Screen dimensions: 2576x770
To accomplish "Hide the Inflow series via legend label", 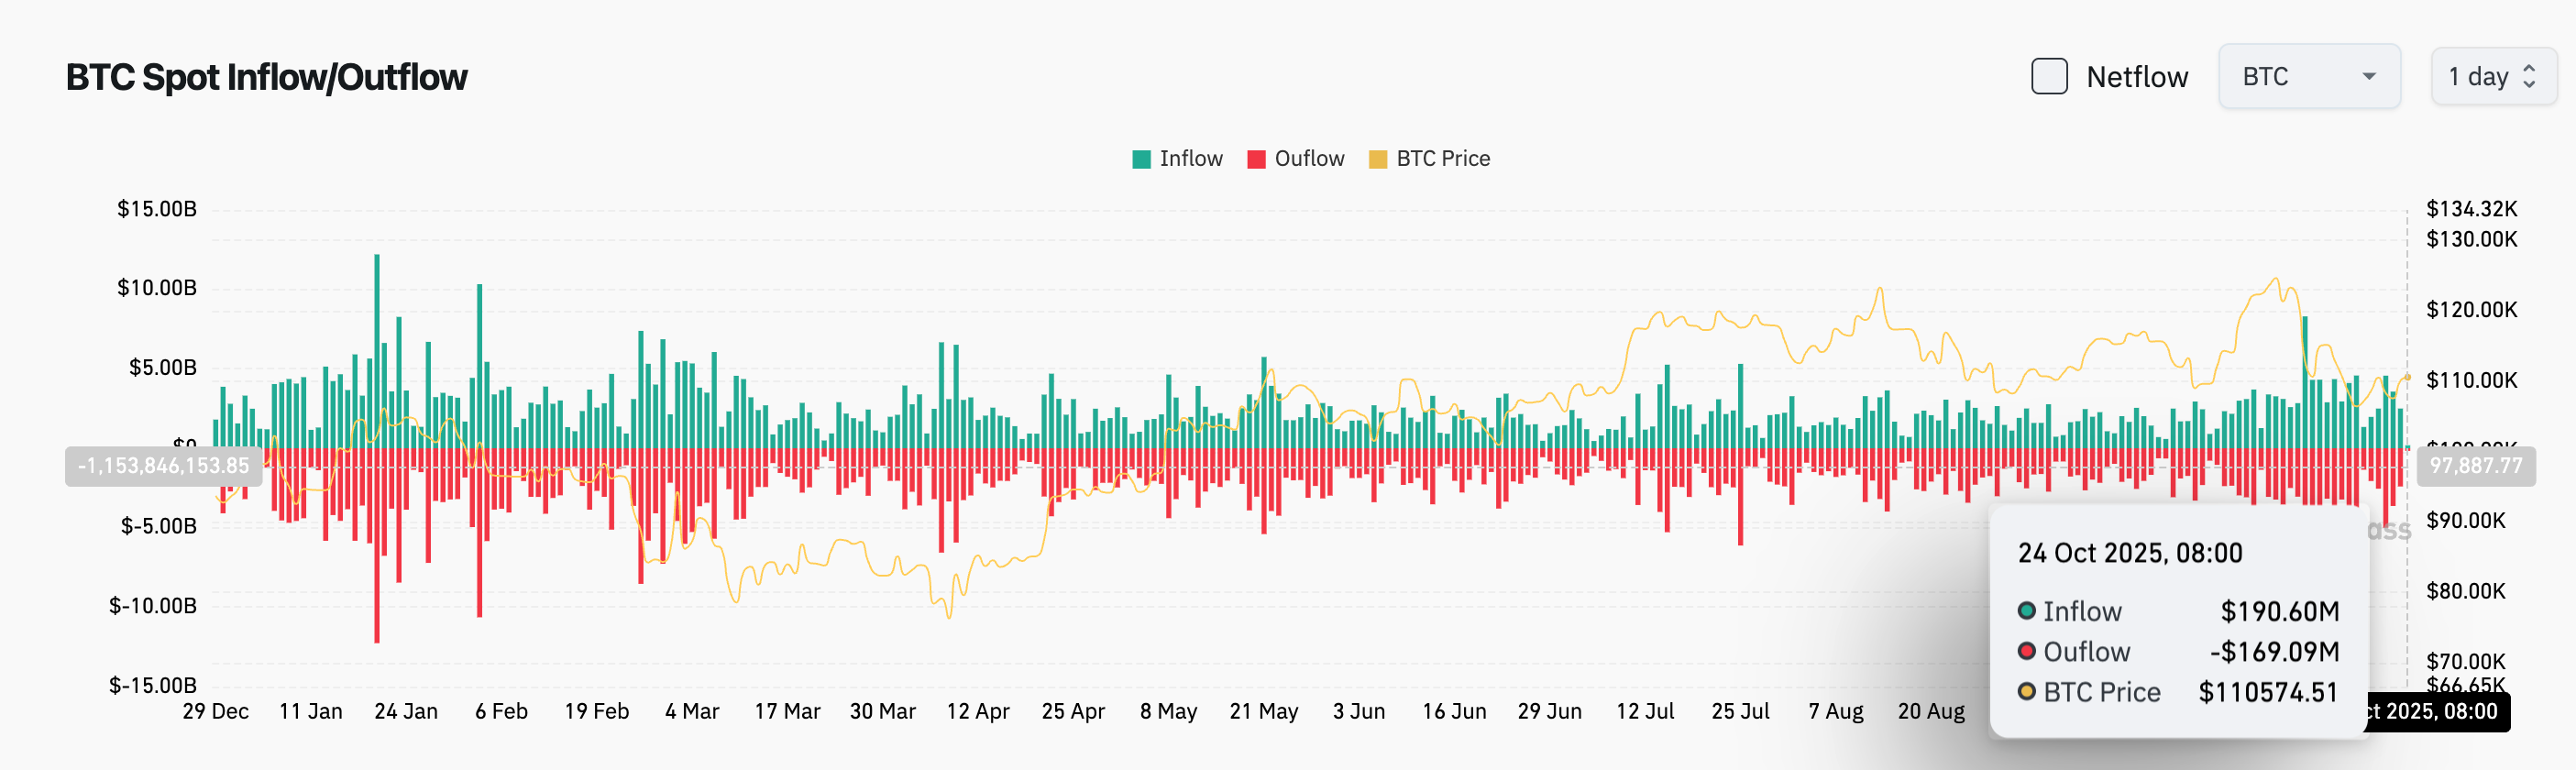I will coord(1190,159).
